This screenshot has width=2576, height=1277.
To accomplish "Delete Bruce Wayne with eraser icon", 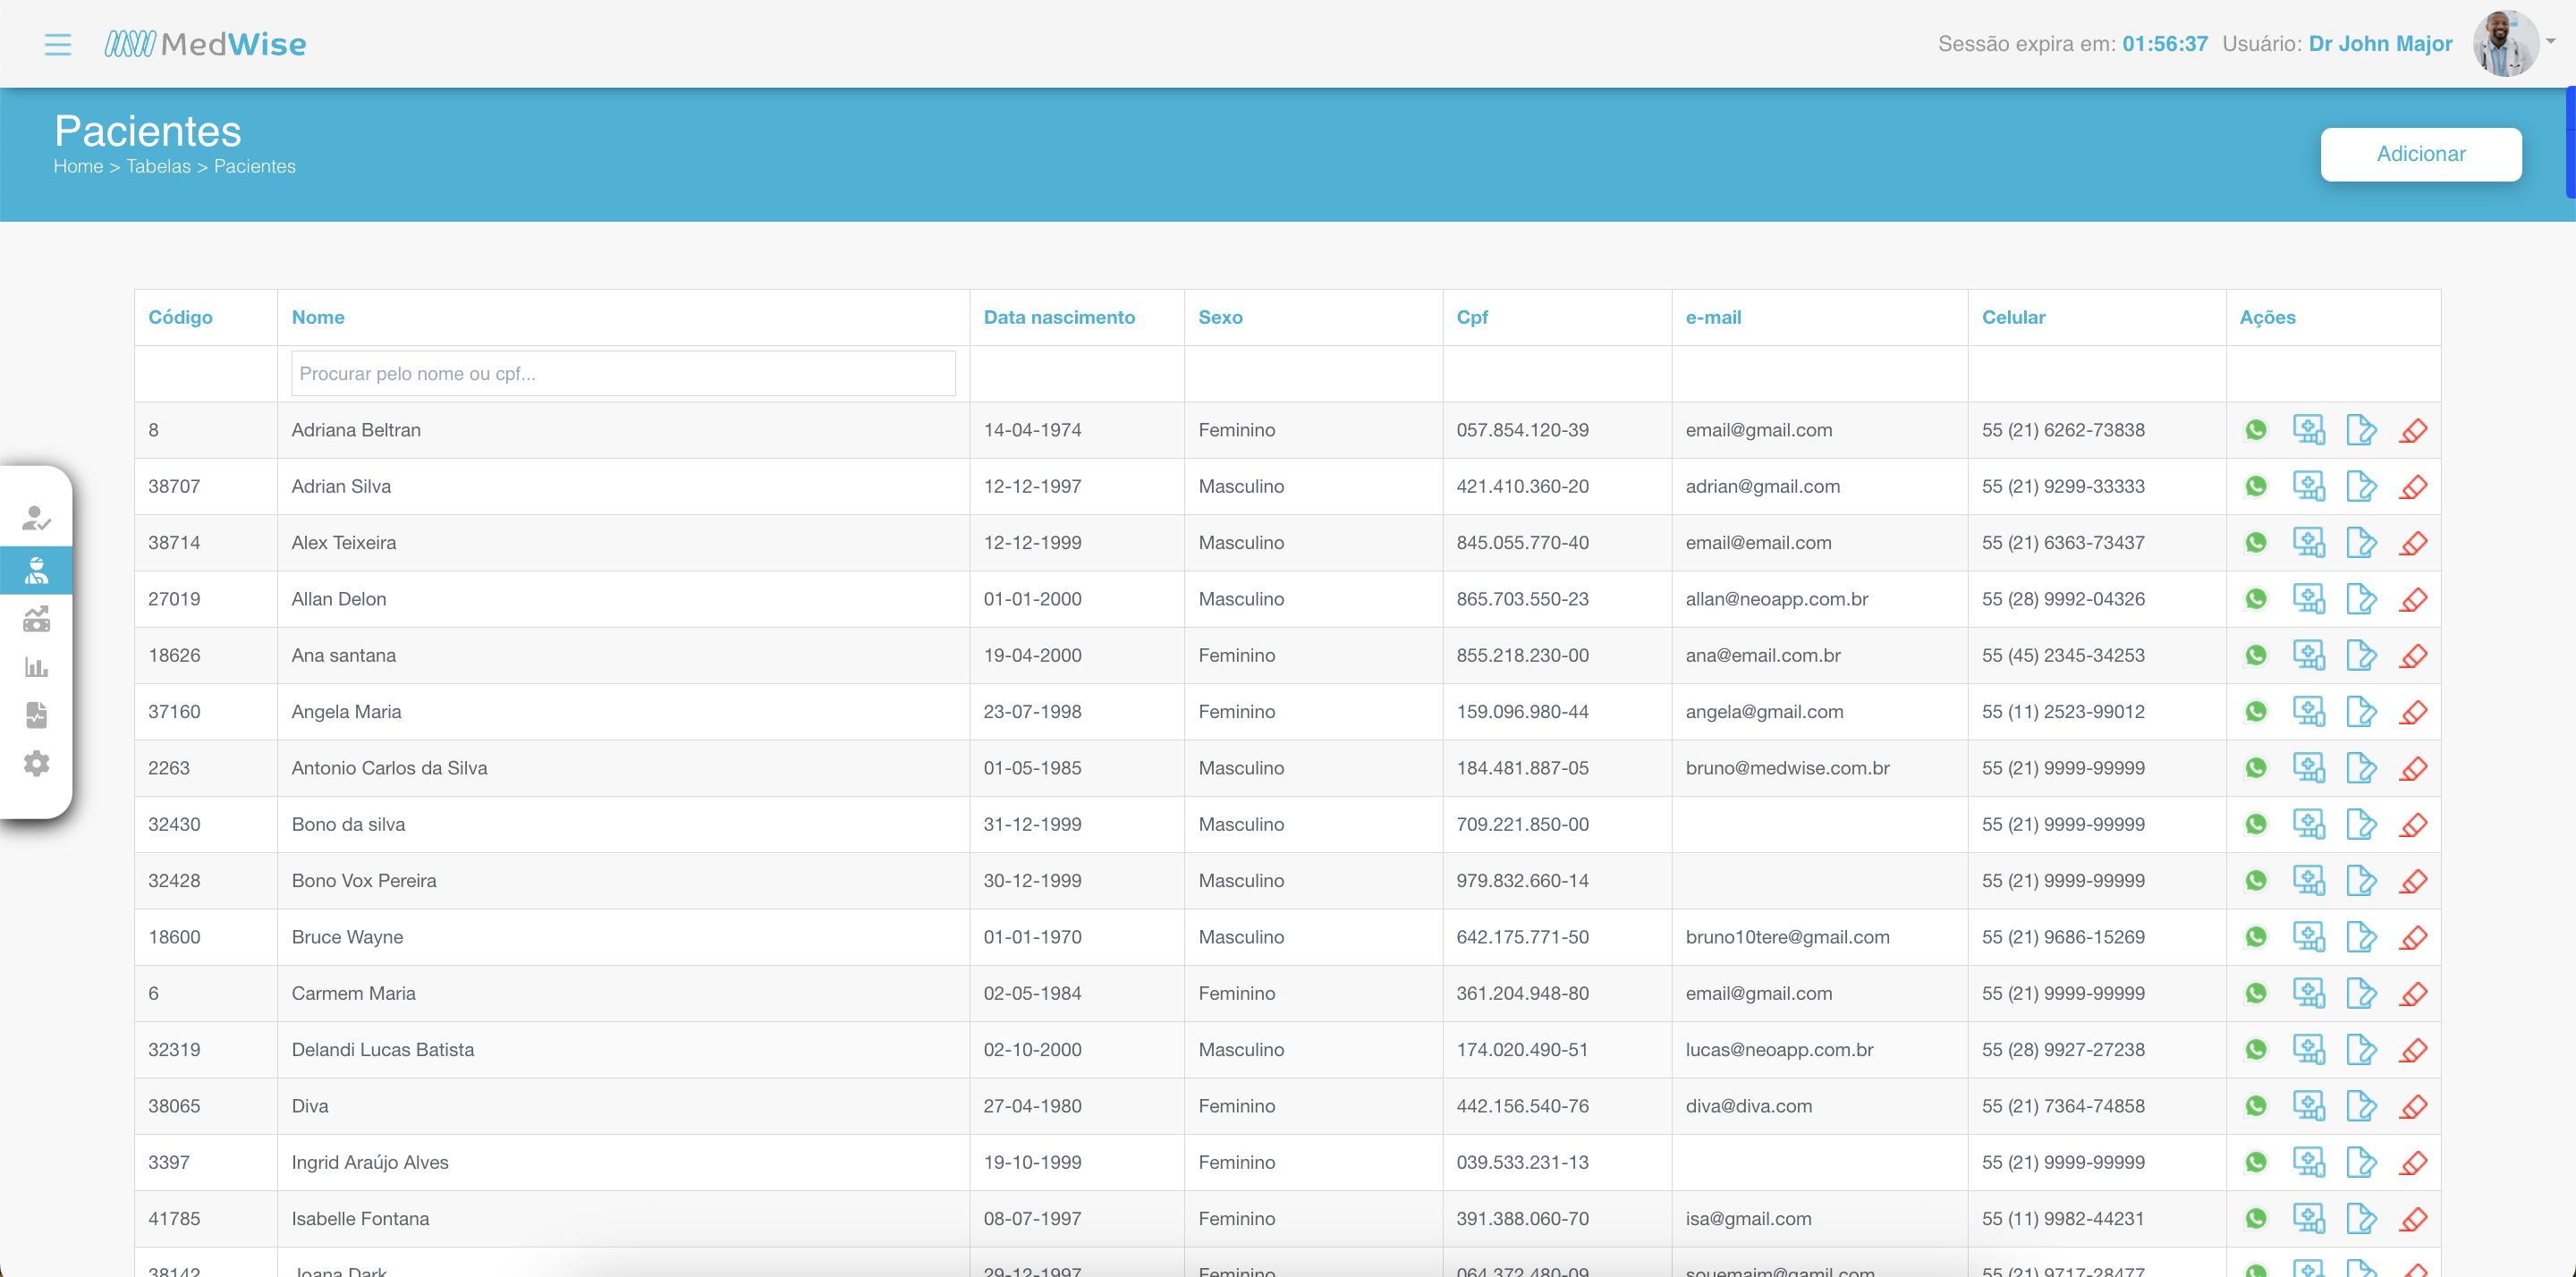I will coord(2413,938).
